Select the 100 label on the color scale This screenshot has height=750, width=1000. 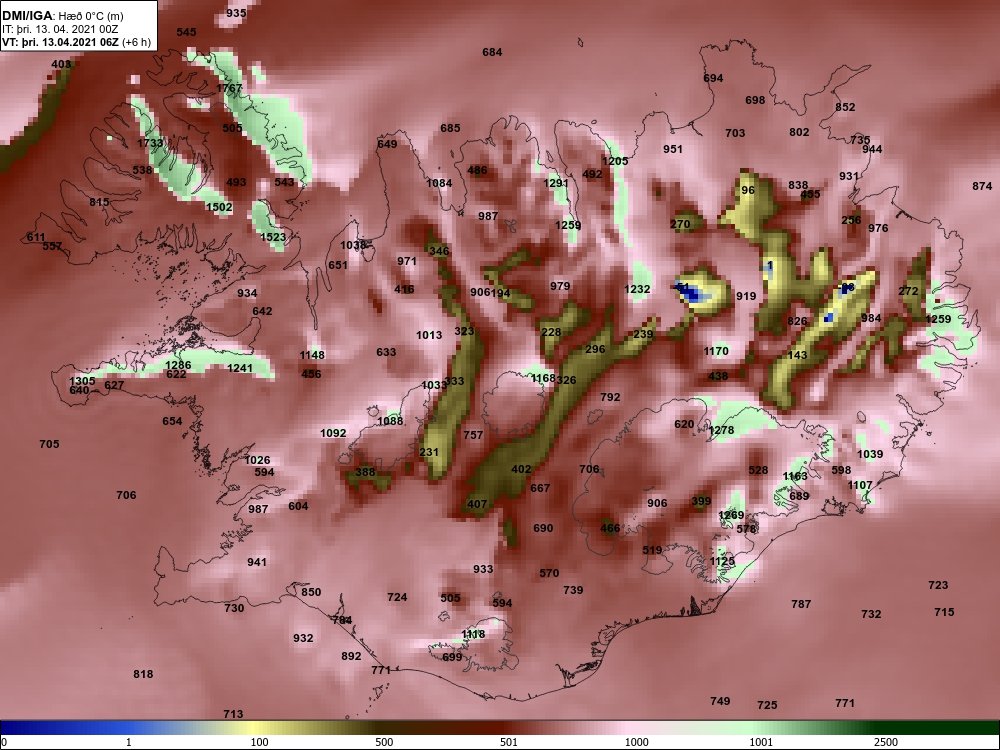tap(259, 742)
